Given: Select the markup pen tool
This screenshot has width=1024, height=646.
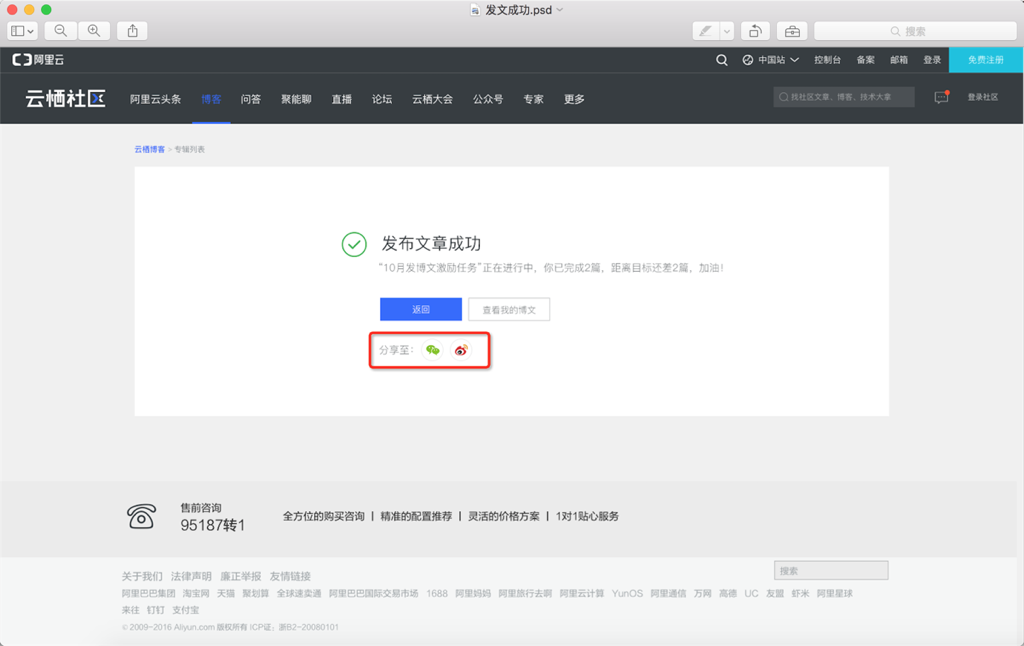Looking at the screenshot, I should point(706,31).
